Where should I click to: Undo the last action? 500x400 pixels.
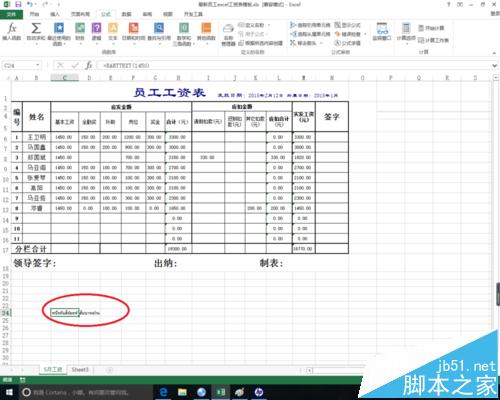coord(30,4)
